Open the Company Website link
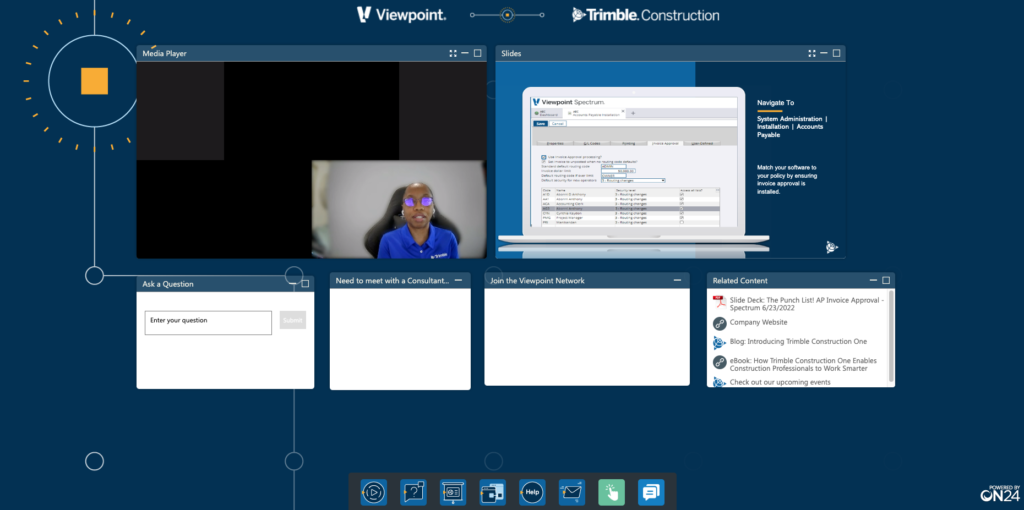This screenshot has height=510, width=1024. click(x=758, y=322)
